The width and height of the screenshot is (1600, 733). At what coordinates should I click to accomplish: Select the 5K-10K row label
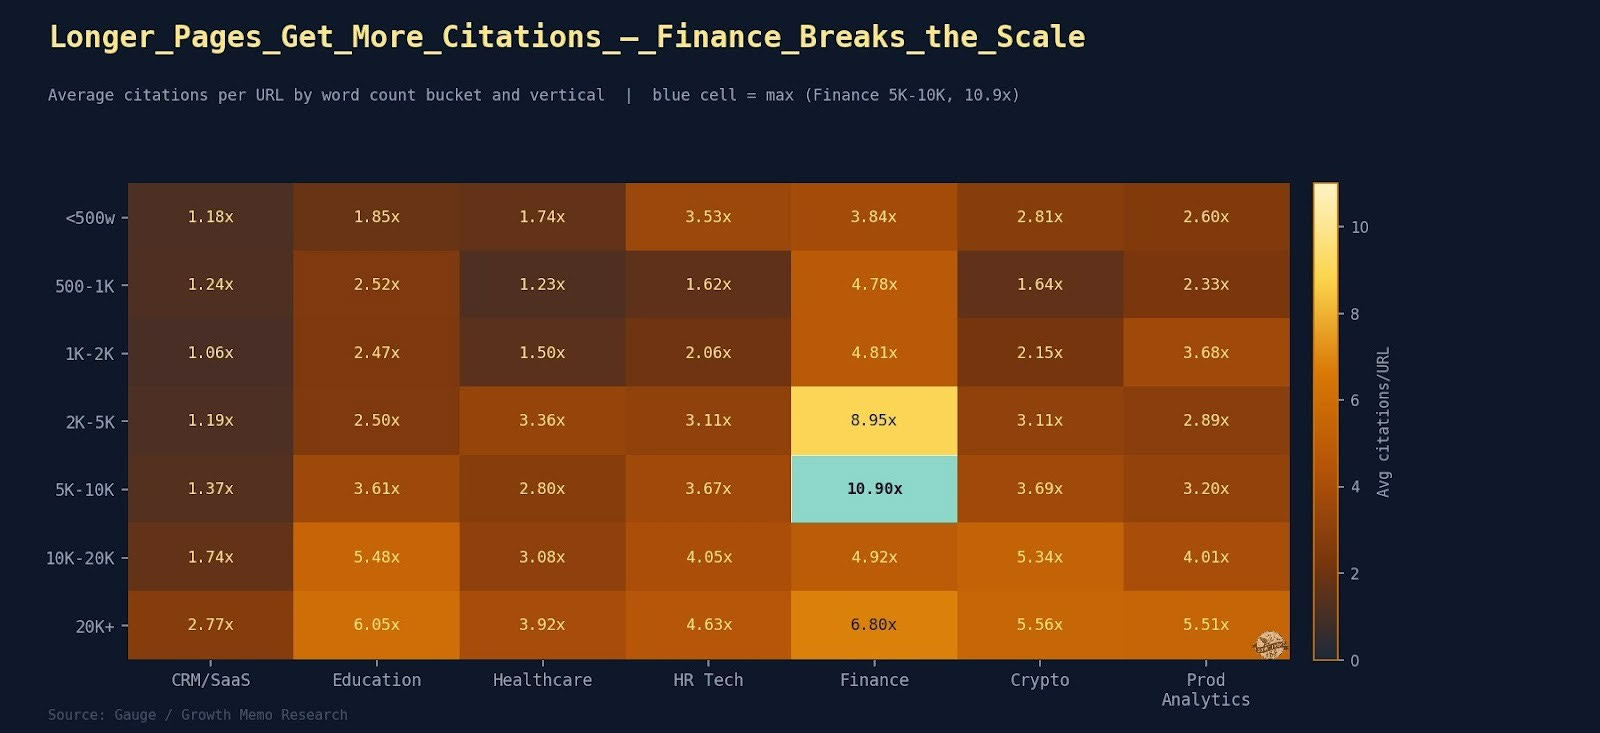85,490
